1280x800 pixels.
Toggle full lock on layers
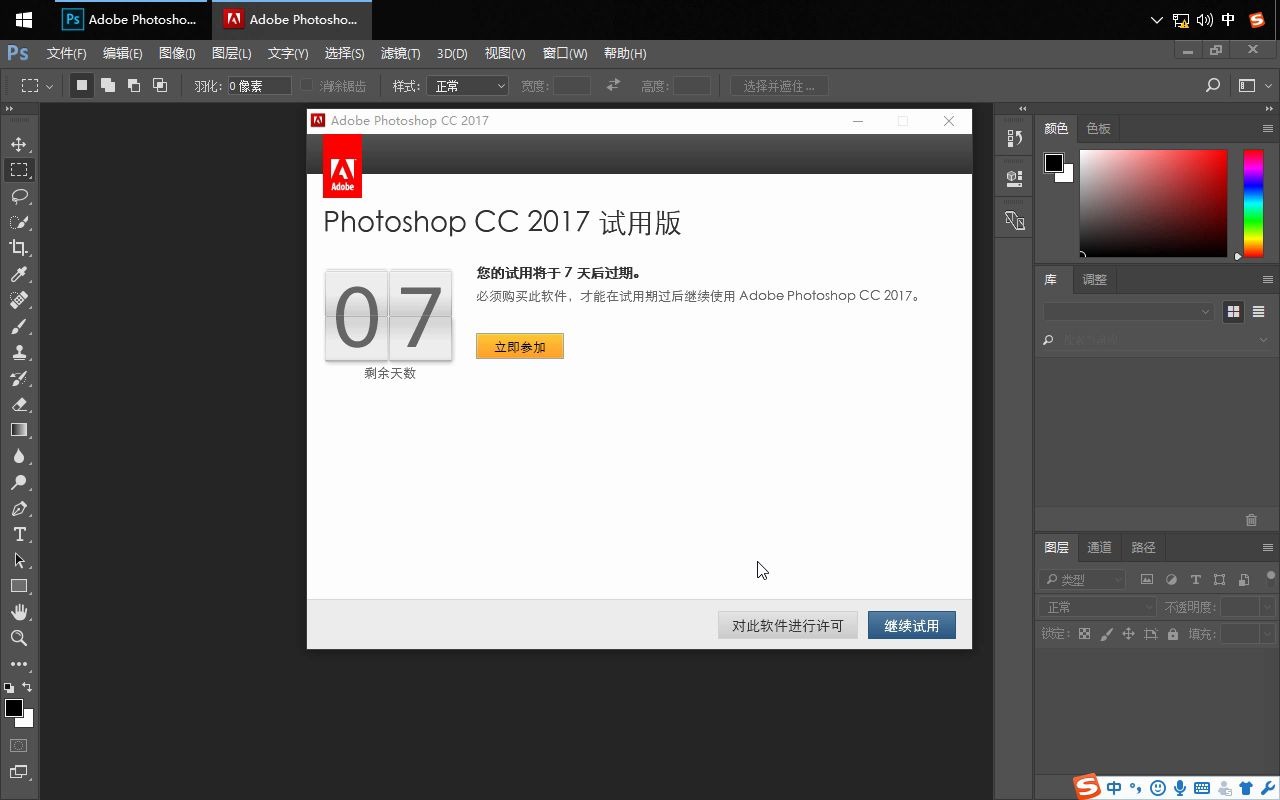[x=1172, y=633]
